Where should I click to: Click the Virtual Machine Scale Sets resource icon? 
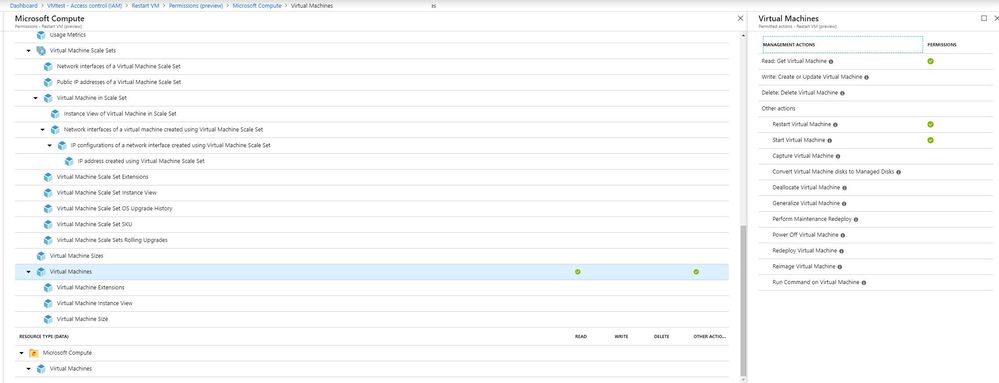tap(41, 50)
